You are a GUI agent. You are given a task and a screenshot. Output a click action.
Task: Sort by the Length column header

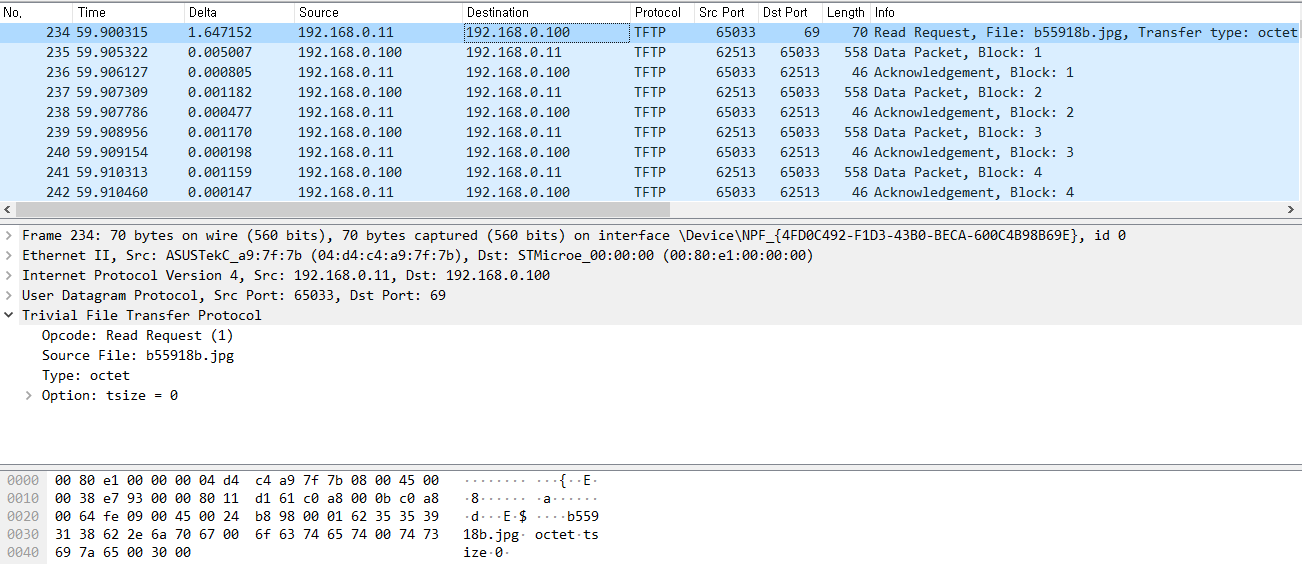click(x=846, y=12)
